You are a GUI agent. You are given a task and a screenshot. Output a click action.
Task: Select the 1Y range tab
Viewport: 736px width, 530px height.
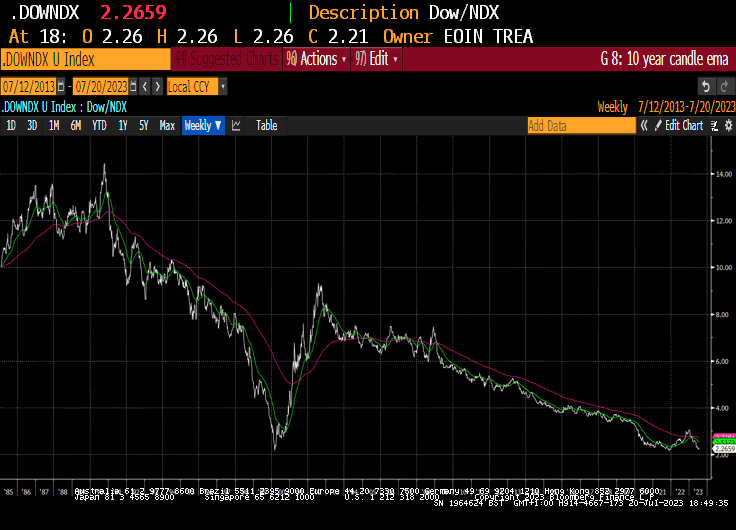[123, 125]
